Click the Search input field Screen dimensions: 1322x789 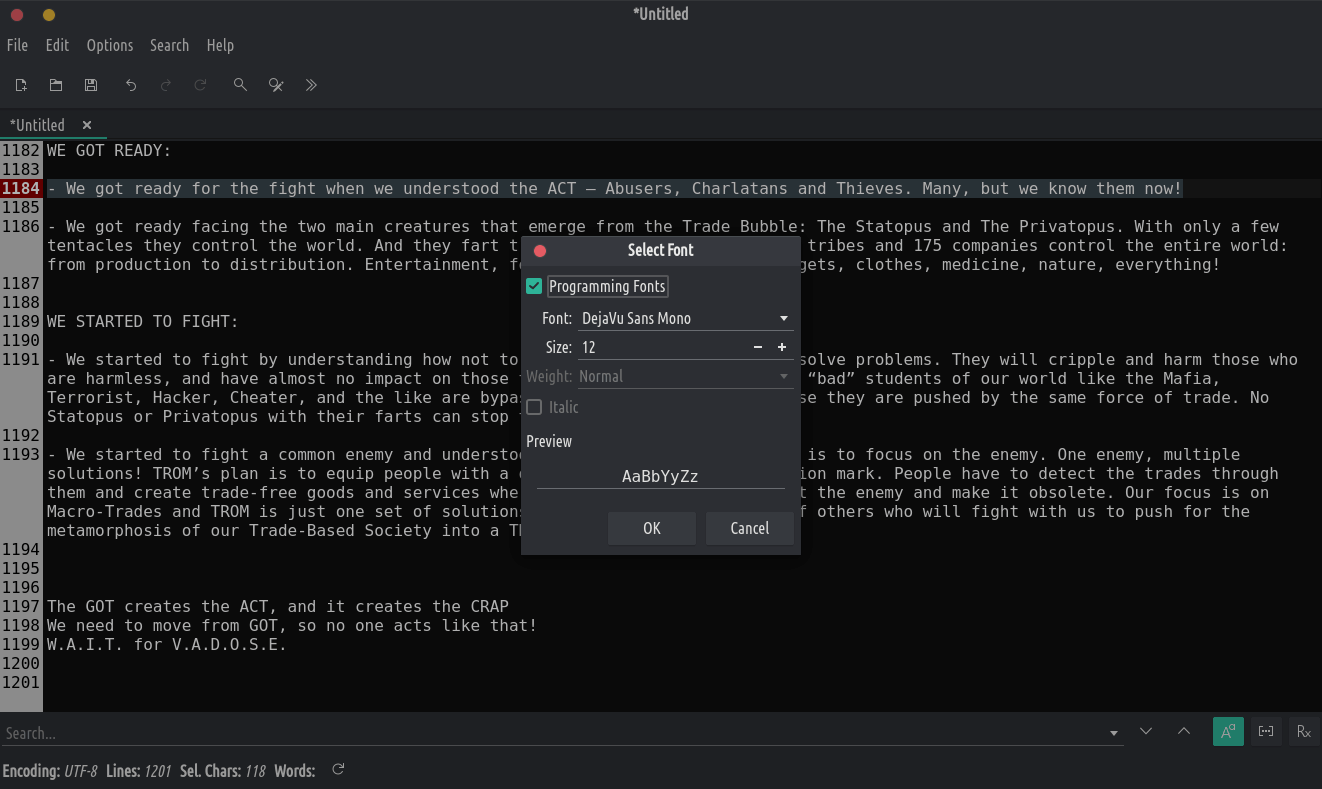pos(550,733)
